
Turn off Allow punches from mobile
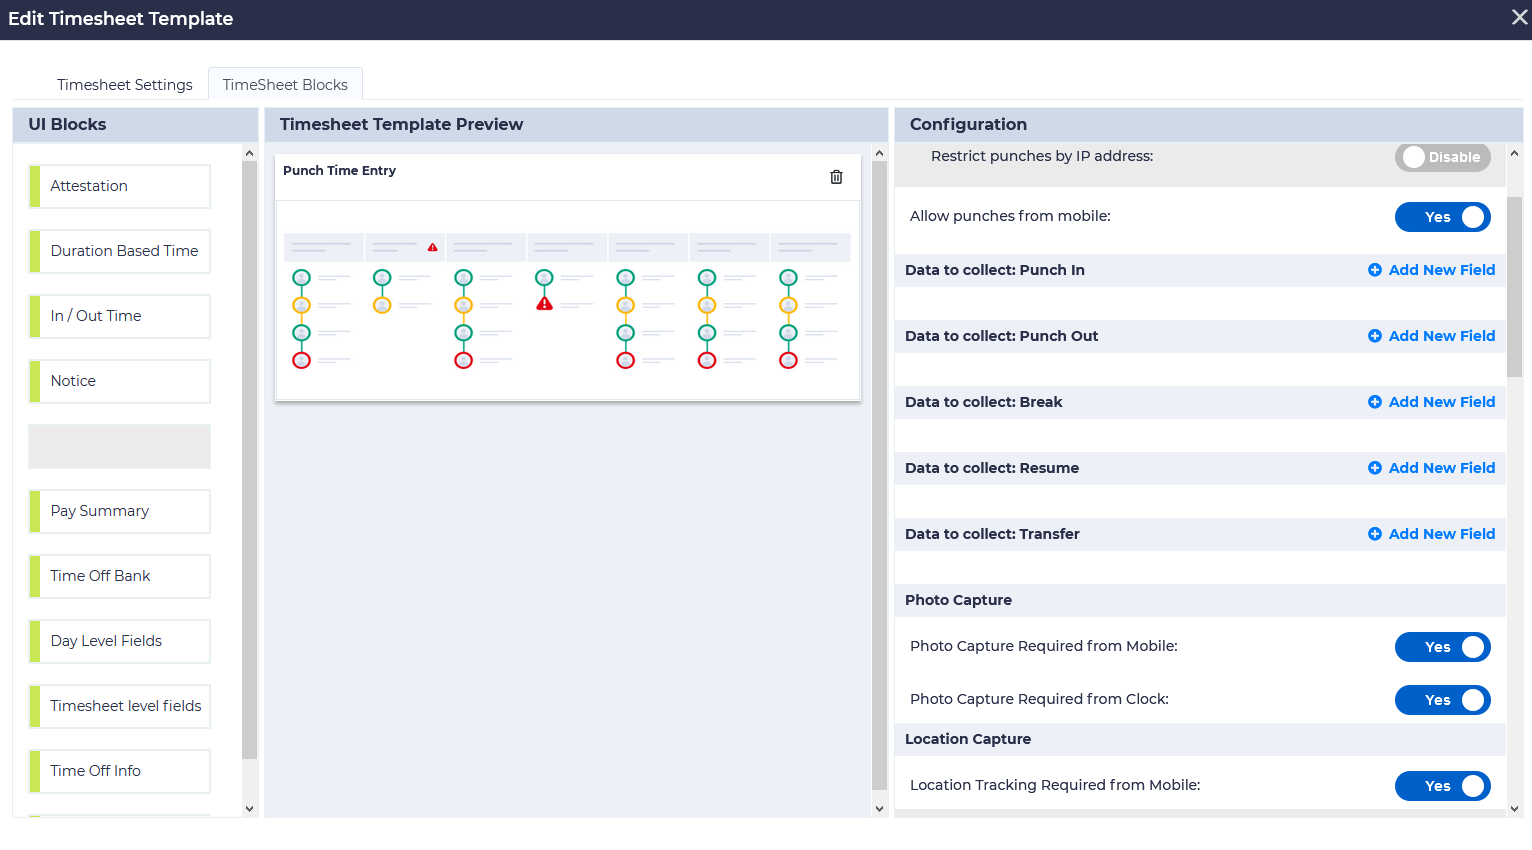1442,217
